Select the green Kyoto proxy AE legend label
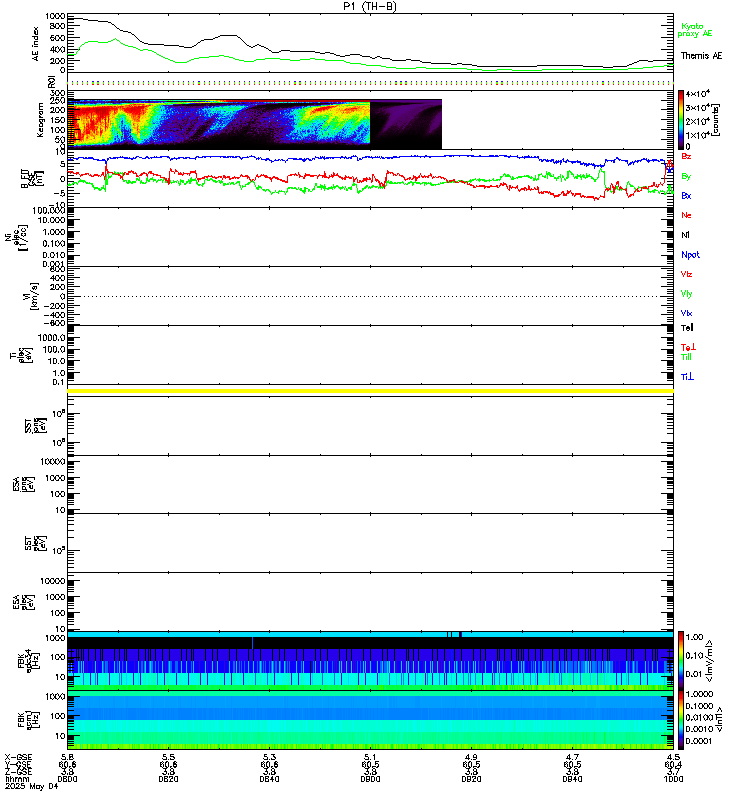 pos(694,30)
